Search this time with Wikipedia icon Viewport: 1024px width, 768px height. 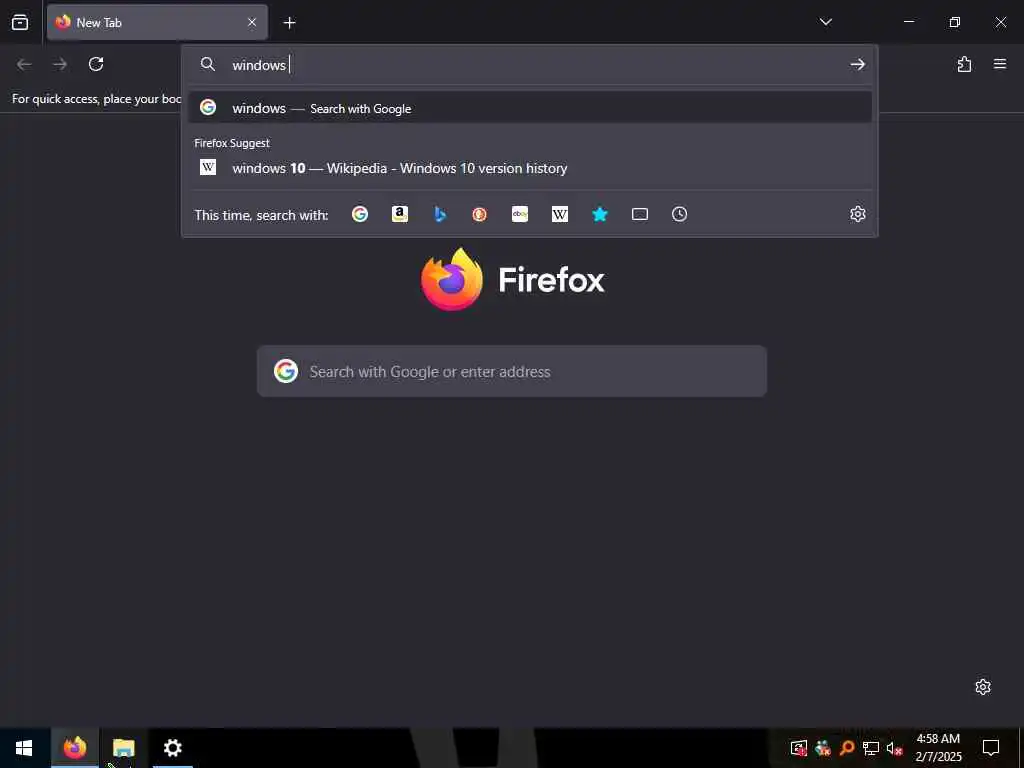[x=560, y=214]
